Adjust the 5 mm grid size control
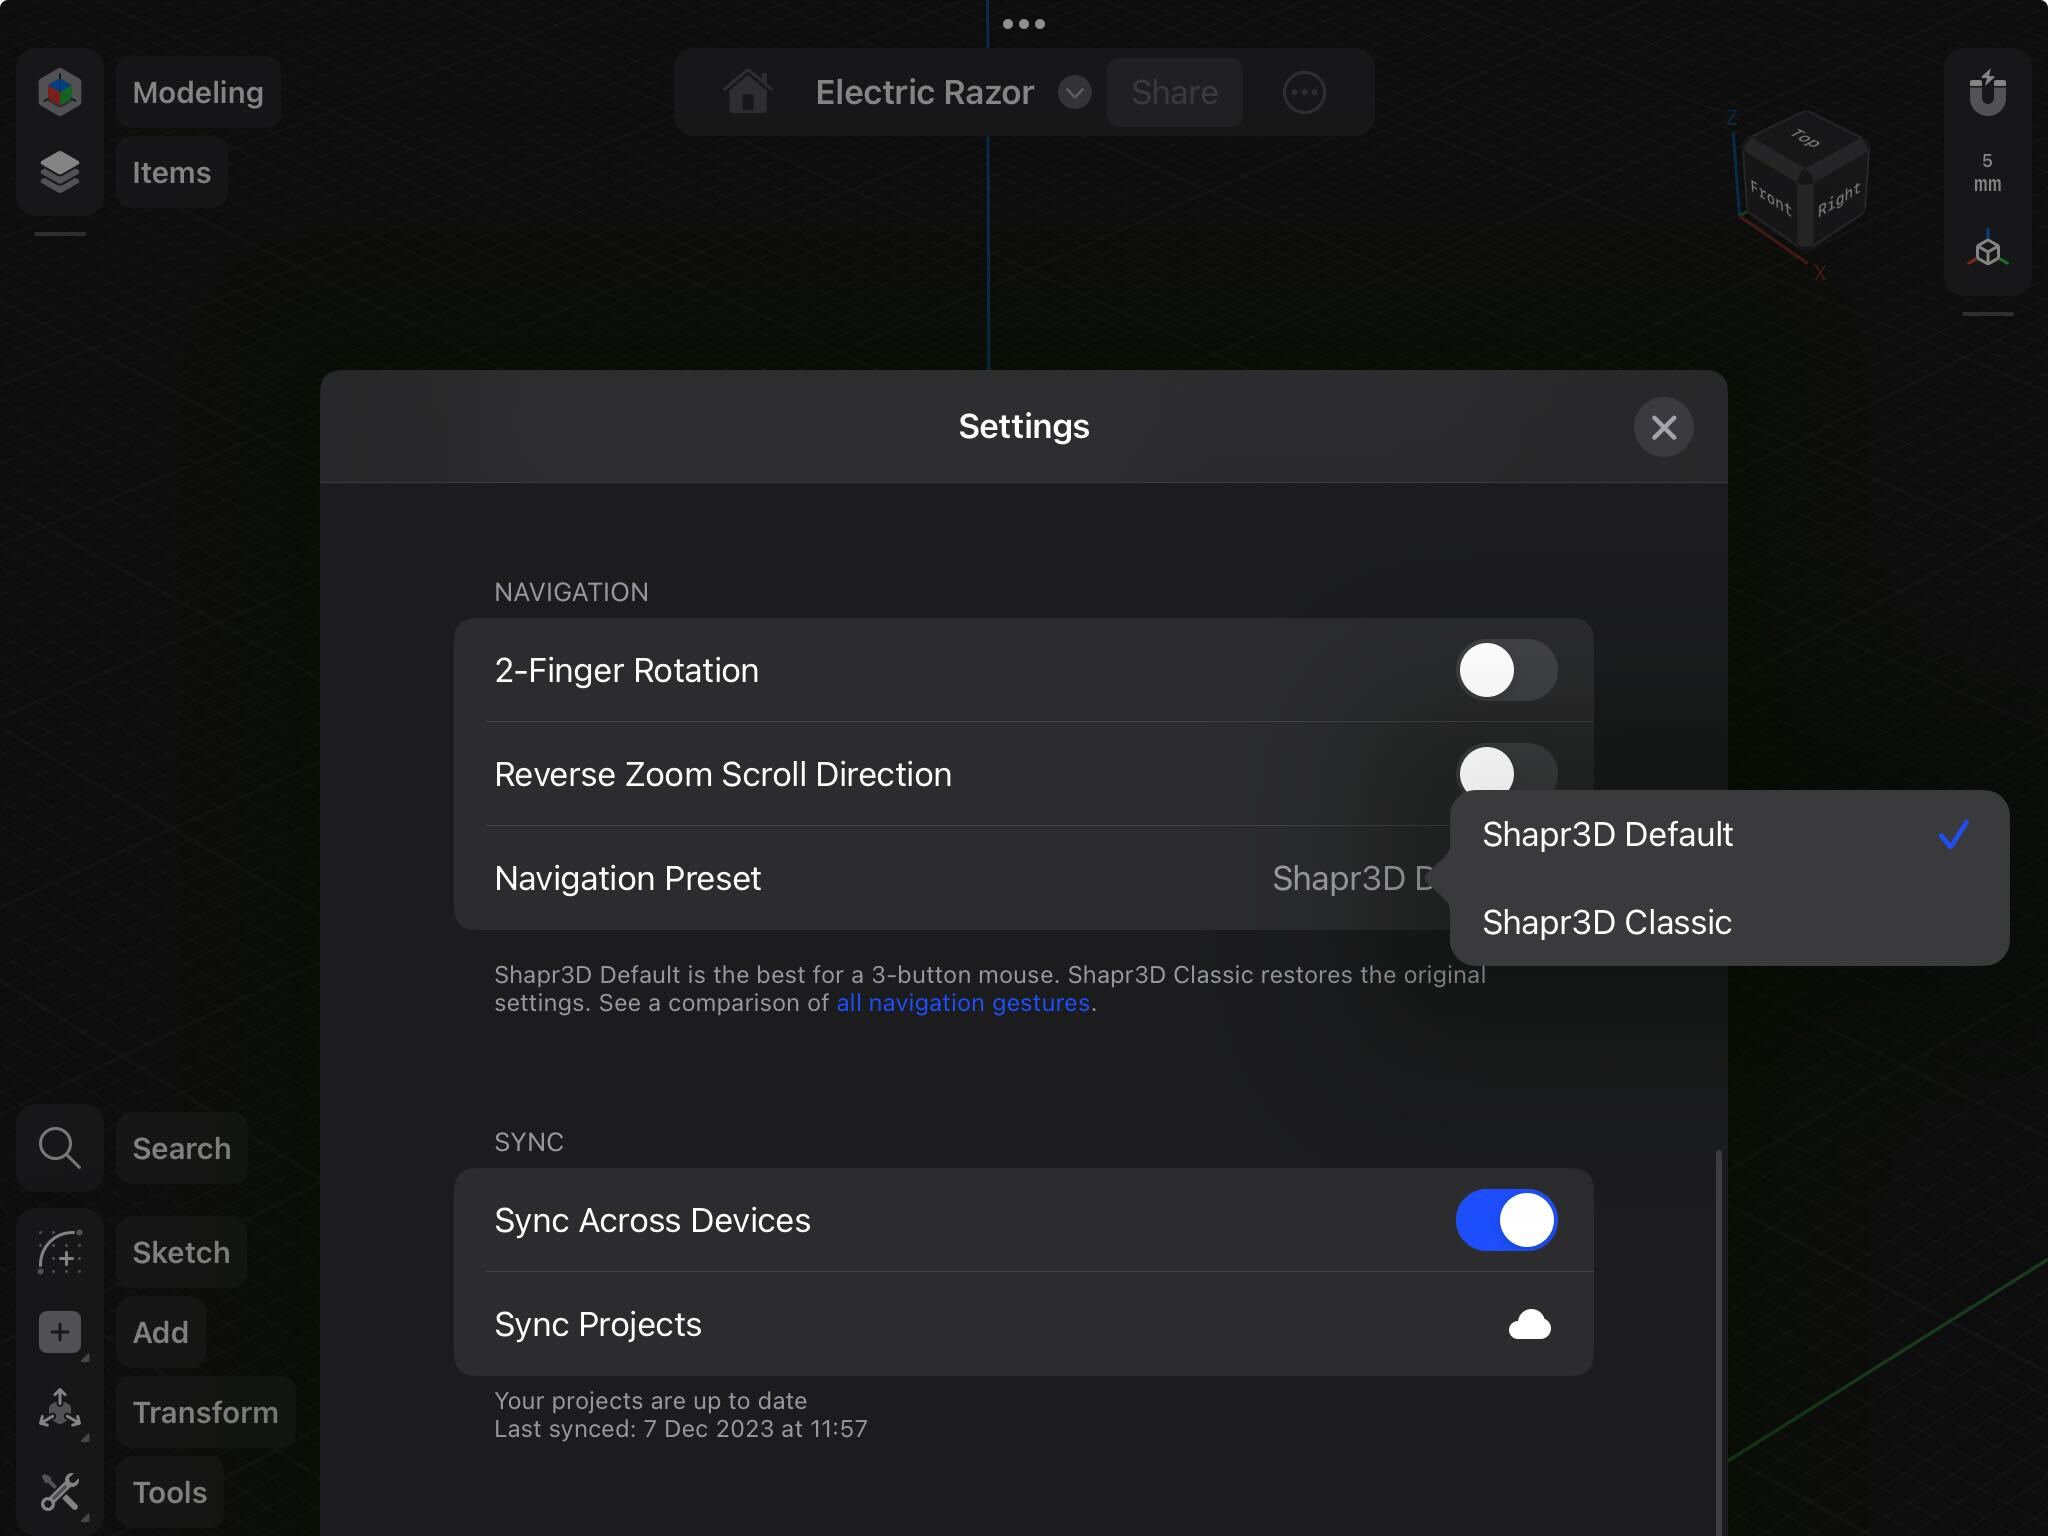Image resolution: width=2048 pixels, height=1536 pixels. (1988, 171)
